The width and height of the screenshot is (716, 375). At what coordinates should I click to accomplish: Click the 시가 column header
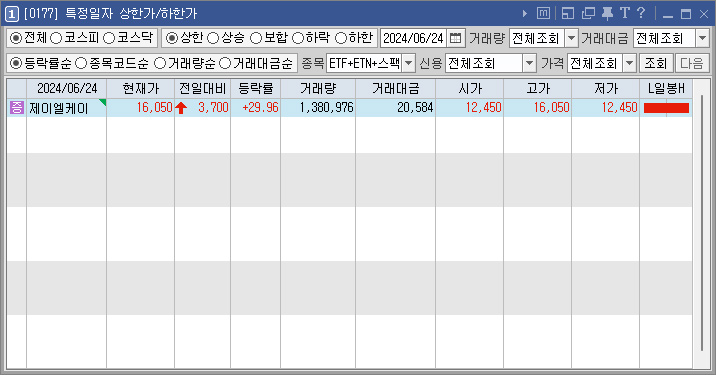tap(469, 89)
